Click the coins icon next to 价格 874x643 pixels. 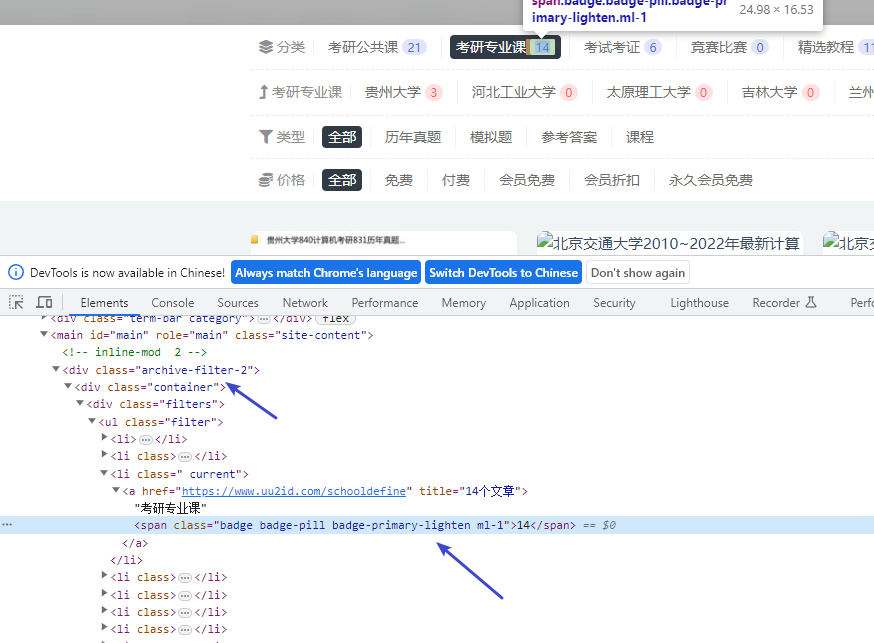(265, 180)
